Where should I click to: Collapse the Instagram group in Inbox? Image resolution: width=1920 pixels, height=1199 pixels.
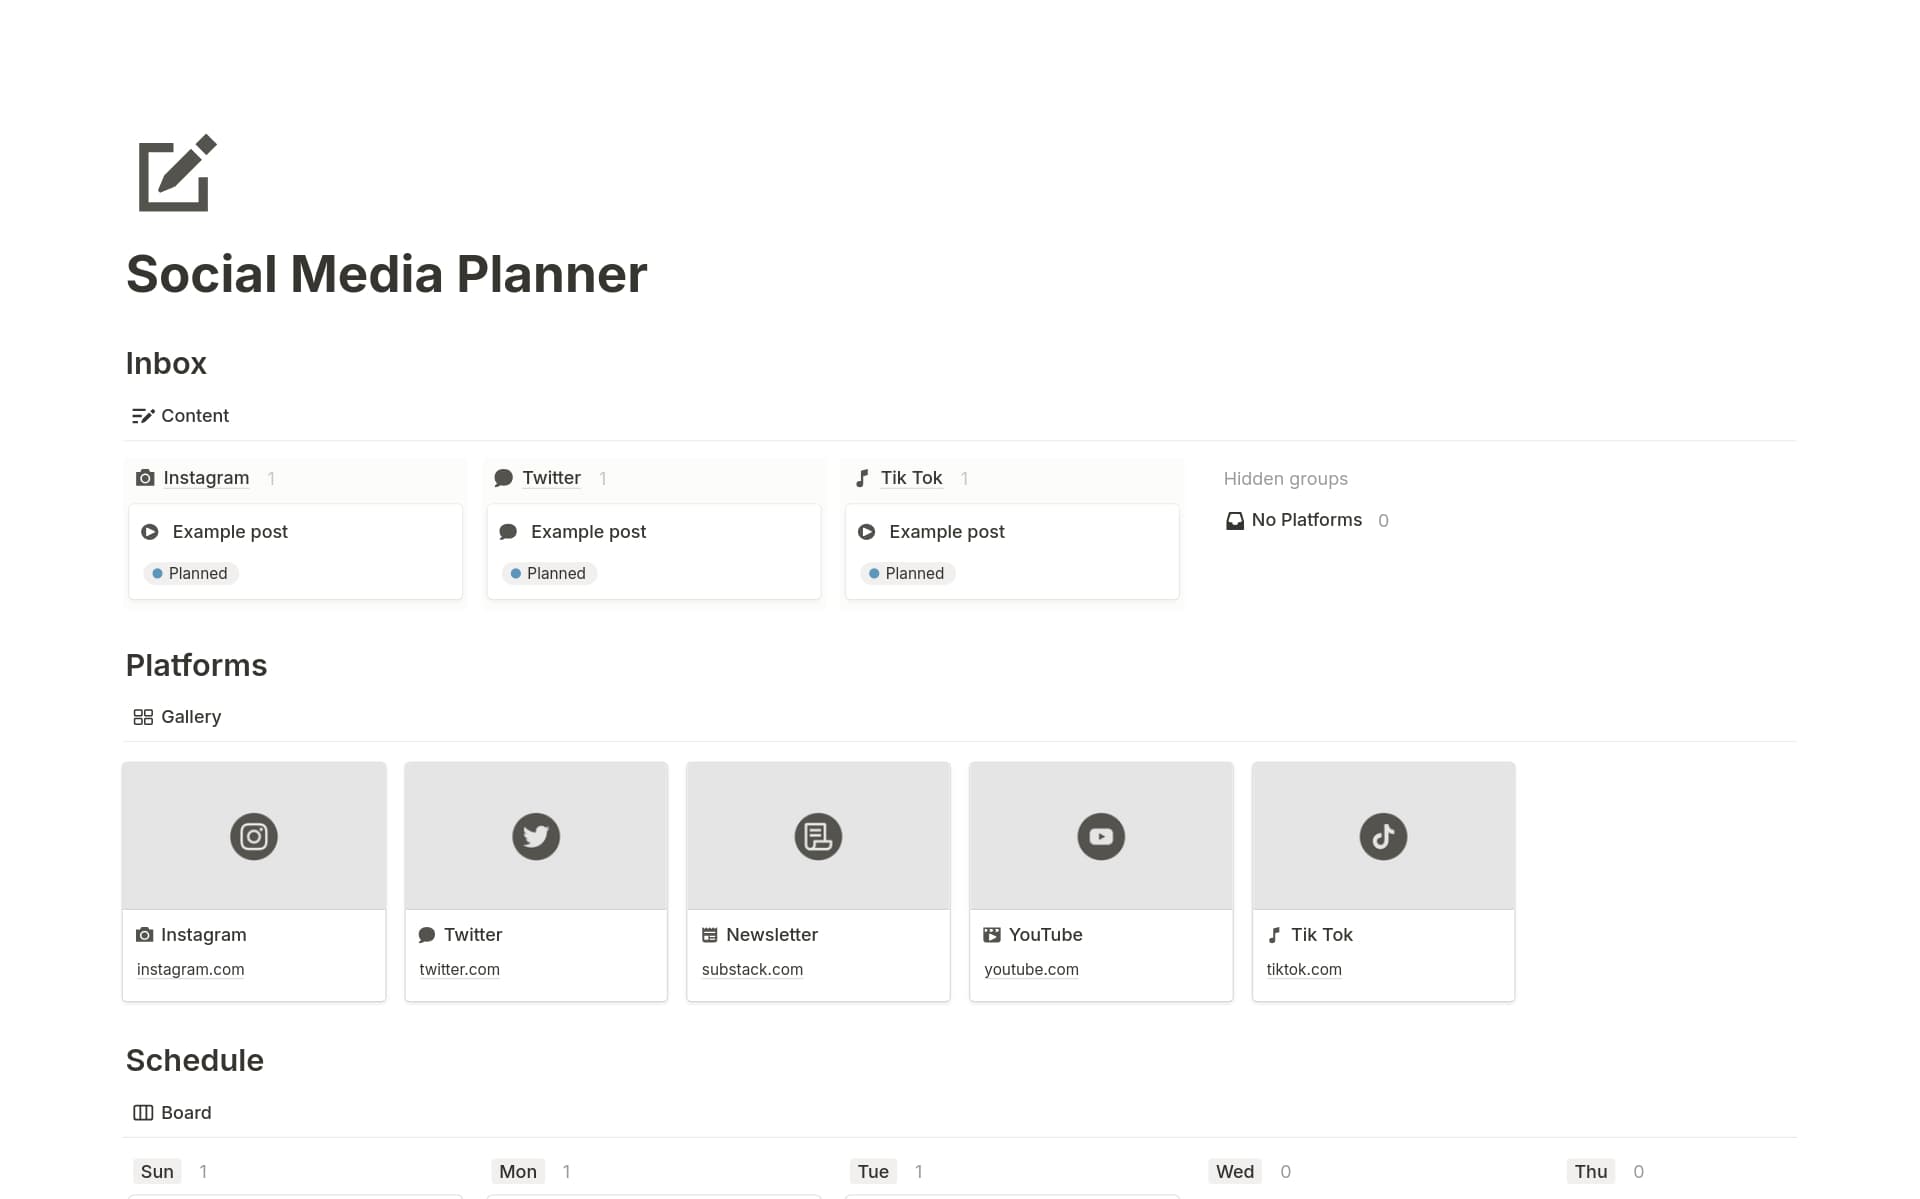coord(206,478)
